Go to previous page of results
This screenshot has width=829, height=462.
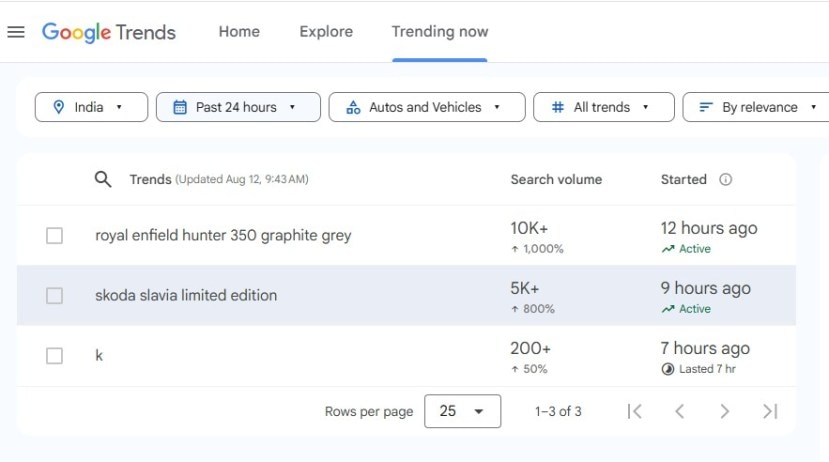pyautogui.click(x=680, y=411)
